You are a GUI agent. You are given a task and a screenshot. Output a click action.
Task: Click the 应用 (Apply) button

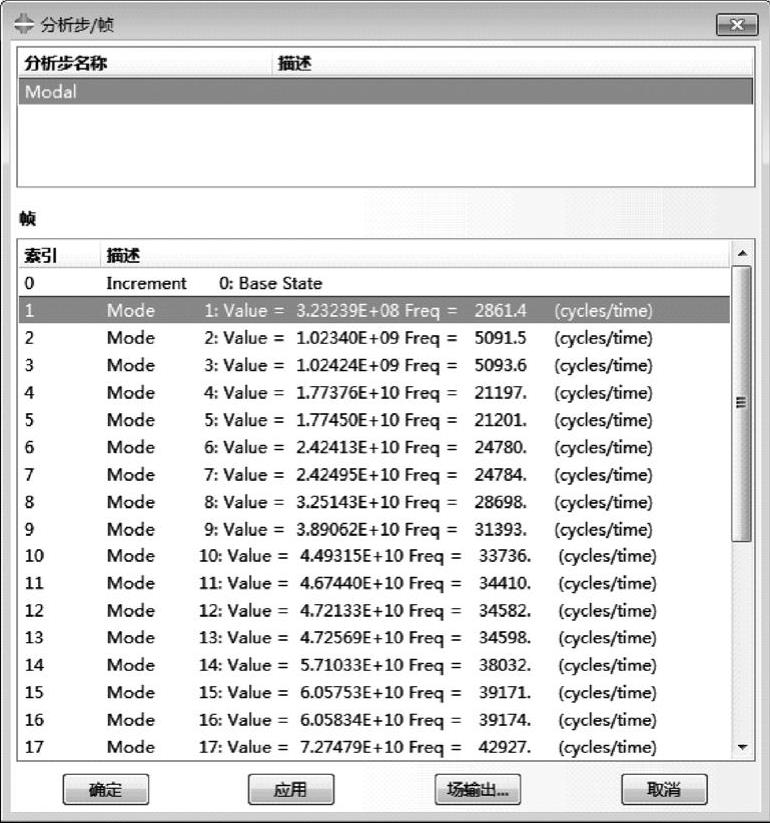pos(291,789)
